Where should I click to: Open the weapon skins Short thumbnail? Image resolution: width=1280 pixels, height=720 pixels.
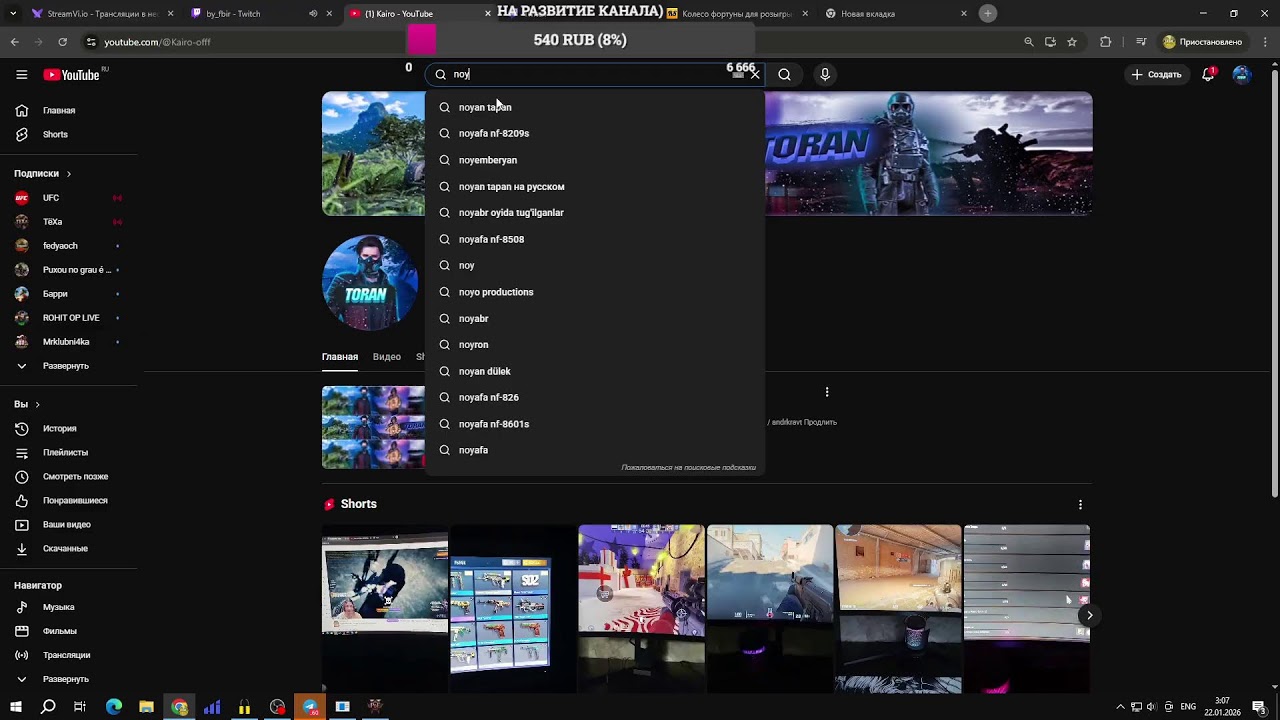(513, 609)
